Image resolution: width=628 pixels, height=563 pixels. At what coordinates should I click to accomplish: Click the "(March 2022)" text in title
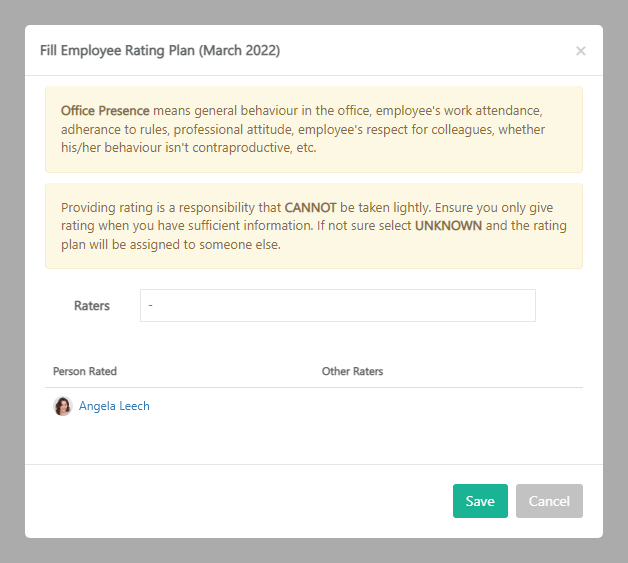tap(238, 51)
